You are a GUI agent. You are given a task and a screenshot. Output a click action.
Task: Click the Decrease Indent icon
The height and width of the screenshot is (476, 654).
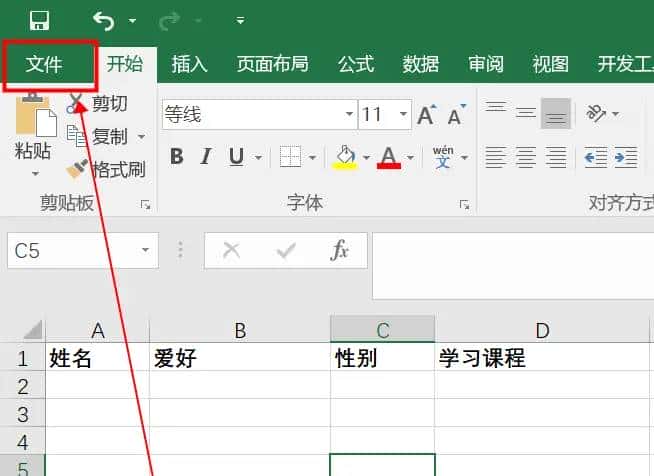(595, 157)
